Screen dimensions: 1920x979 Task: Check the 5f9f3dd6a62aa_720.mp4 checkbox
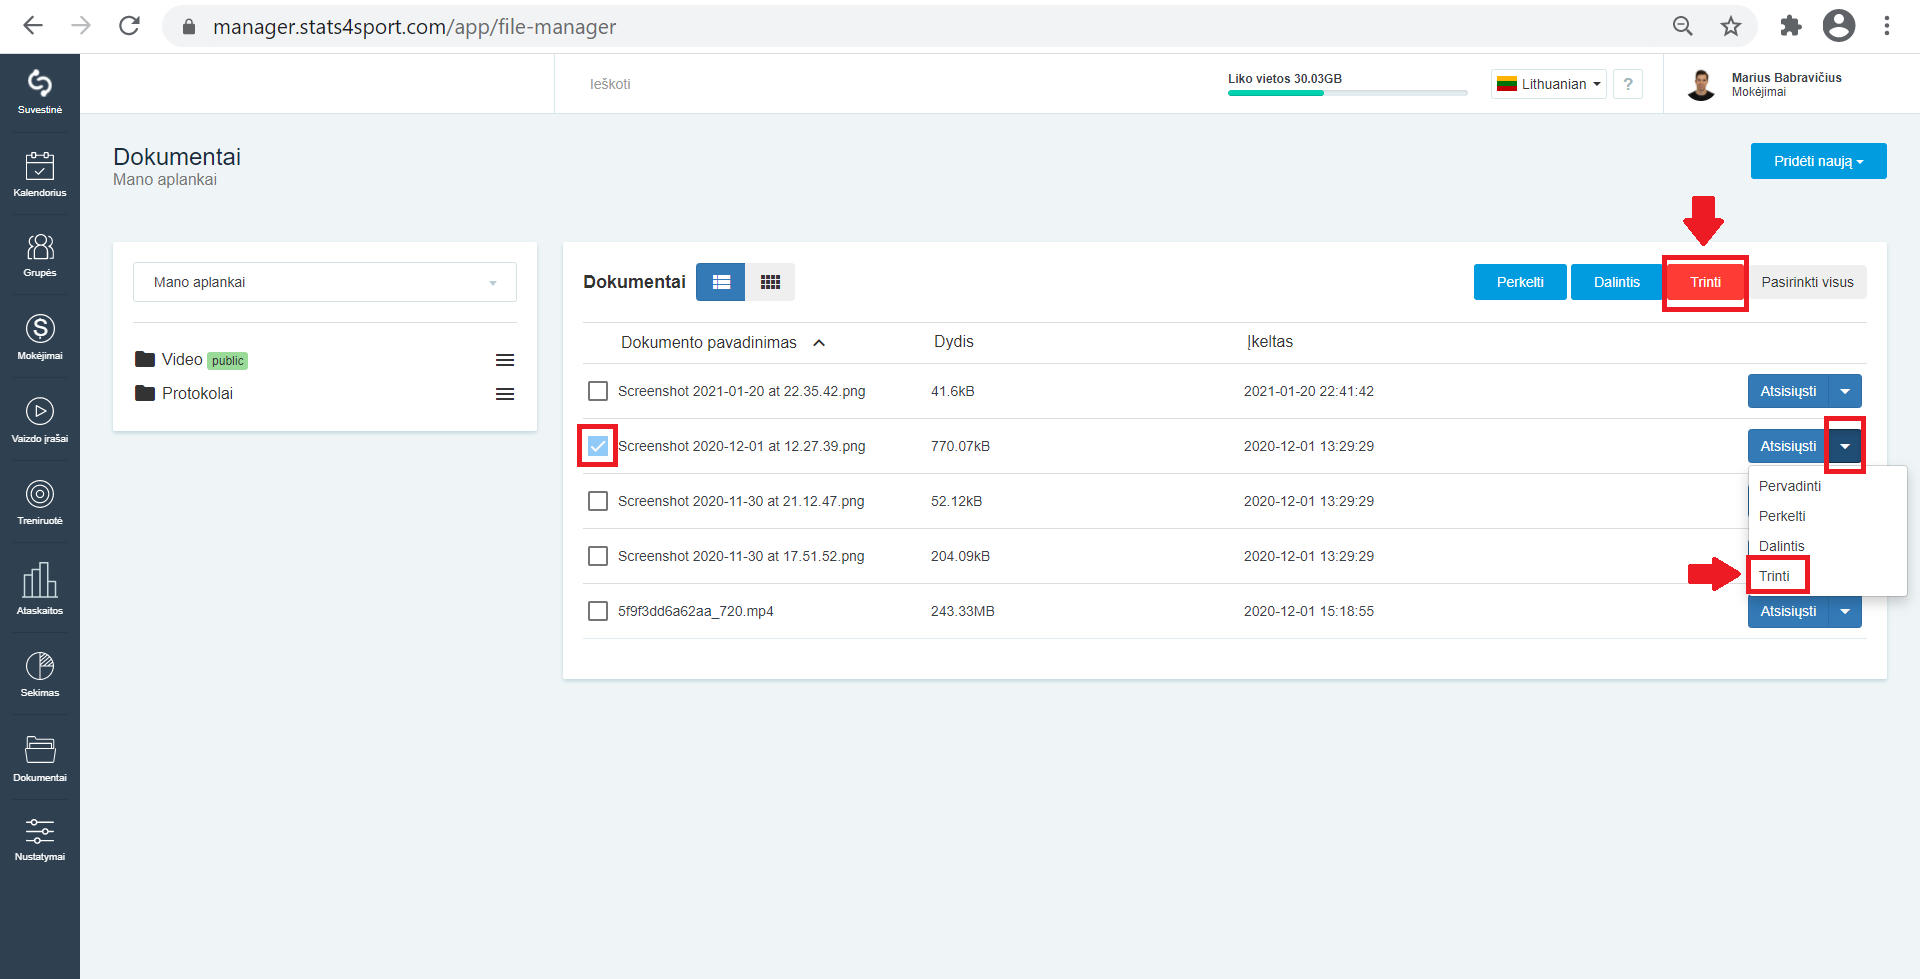pyautogui.click(x=598, y=611)
